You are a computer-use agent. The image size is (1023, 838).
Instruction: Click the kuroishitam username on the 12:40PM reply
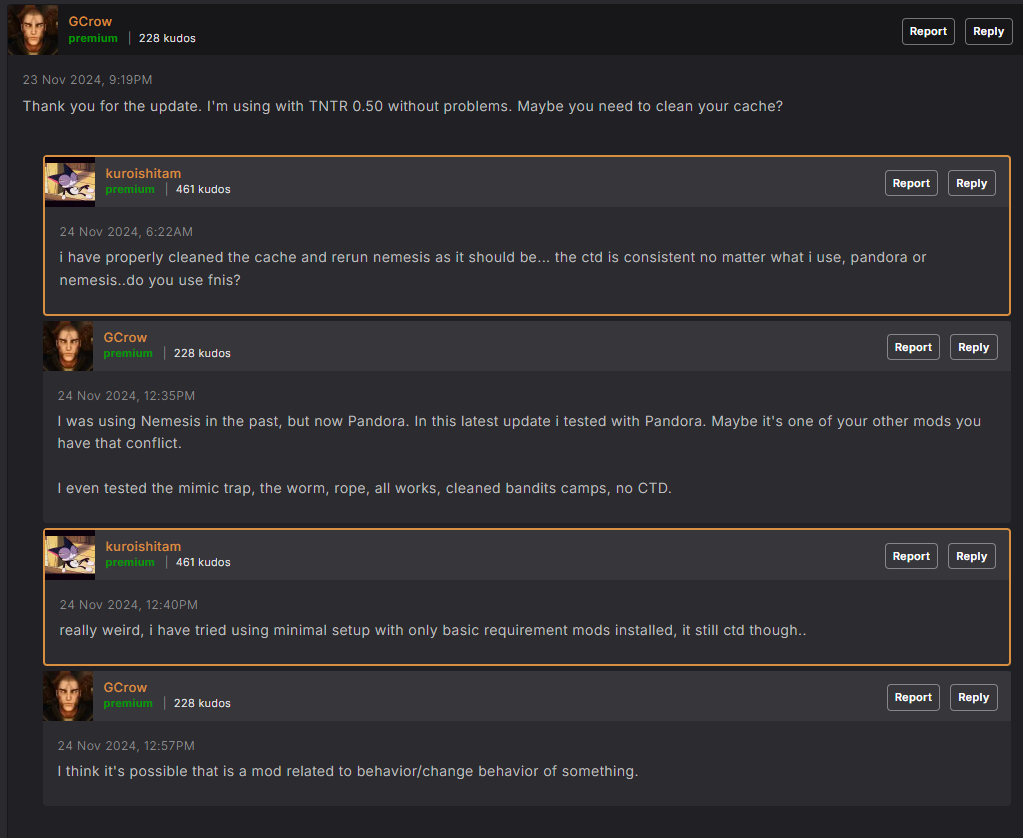point(143,546)
